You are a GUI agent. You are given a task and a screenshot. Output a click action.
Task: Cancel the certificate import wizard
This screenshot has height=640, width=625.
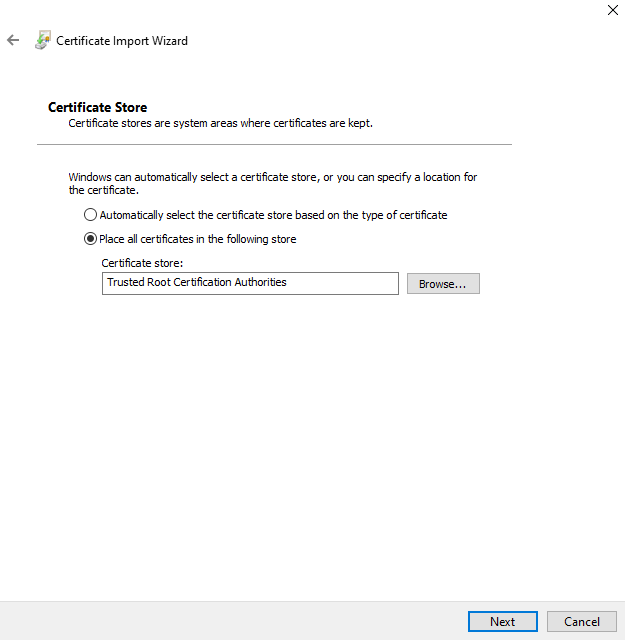581,621
